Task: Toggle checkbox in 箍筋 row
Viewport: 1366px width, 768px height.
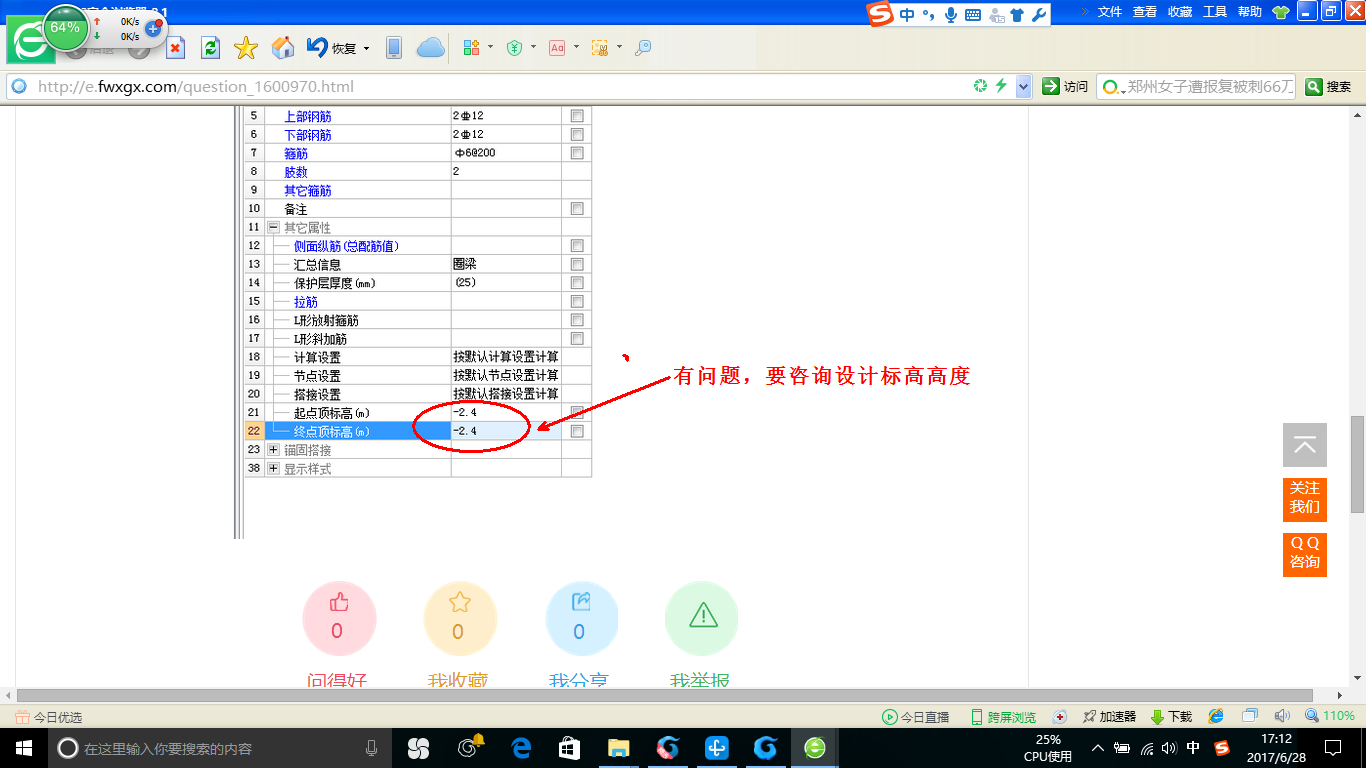Action: click(x=577, y=153)
